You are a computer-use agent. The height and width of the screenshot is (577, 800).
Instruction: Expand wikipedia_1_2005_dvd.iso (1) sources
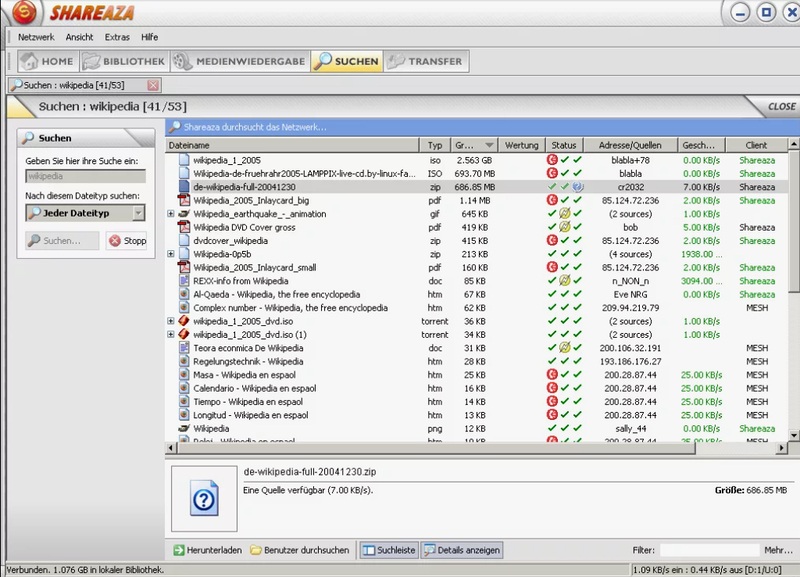171,335
